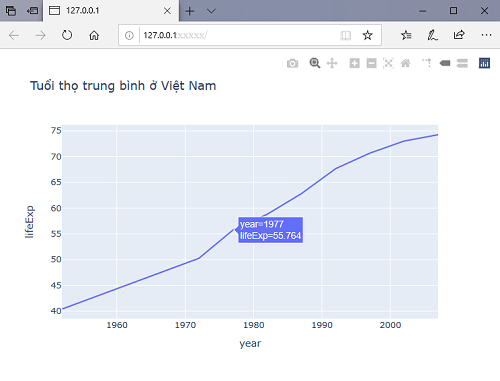The width and height of the screenshot is (500, 381).
Task: Open a new tab with plus button
Action: [190, 11]
